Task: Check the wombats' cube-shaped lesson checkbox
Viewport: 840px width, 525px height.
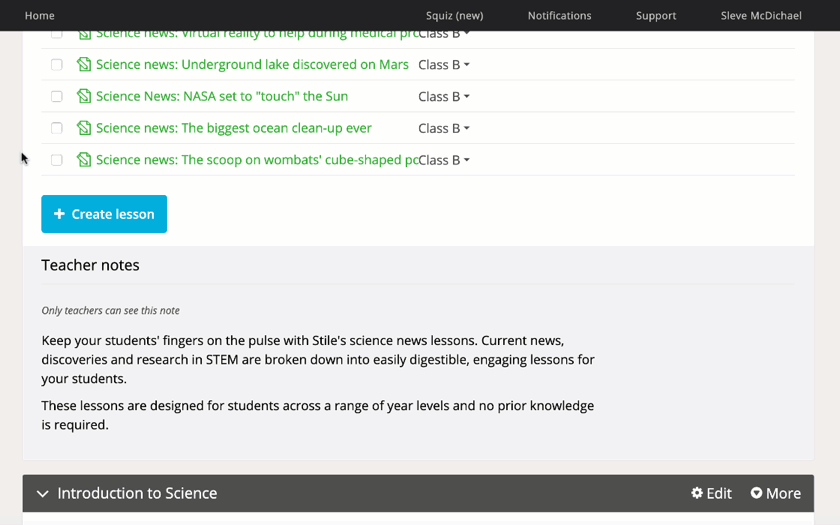Action: pos(57,160)
